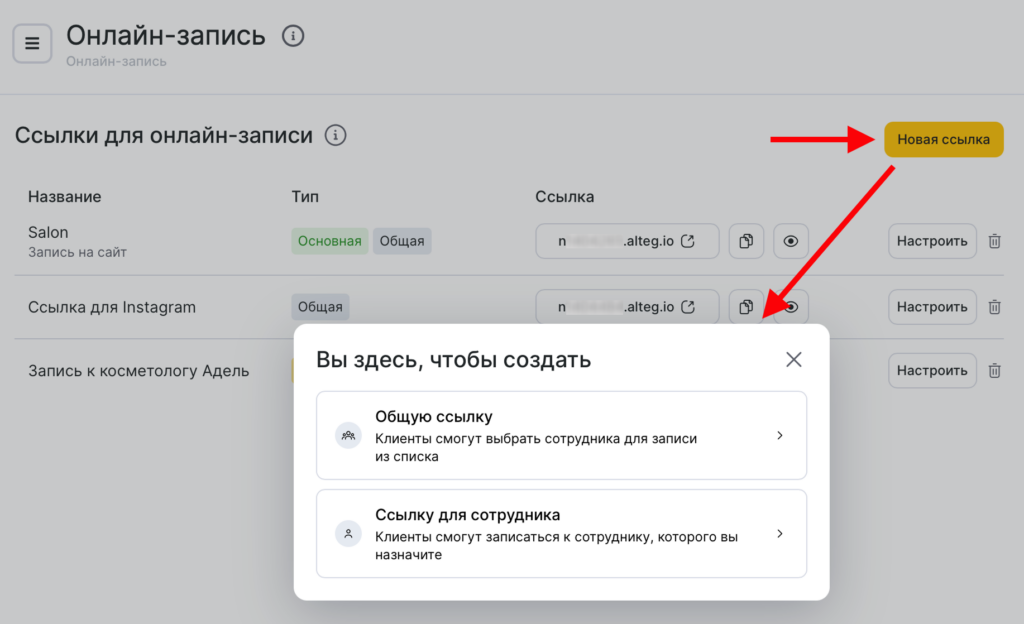This screenshot has width=1024, height=624.
Task: Copy the Instagram booking link
Action: (746, 307)
